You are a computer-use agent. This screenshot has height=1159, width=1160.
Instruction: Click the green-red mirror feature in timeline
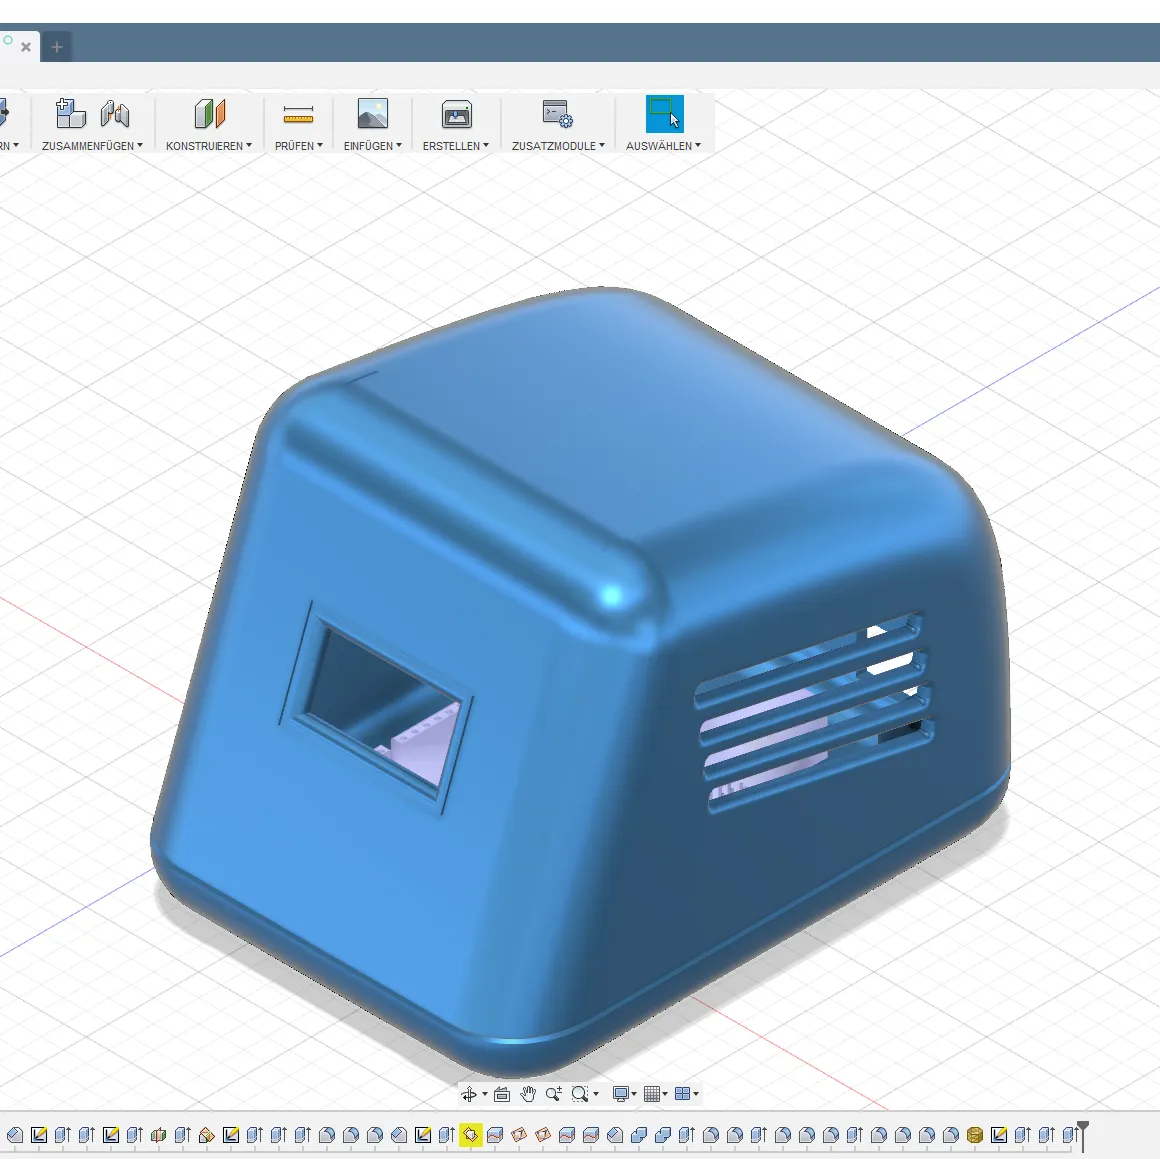click(158, 1135)
